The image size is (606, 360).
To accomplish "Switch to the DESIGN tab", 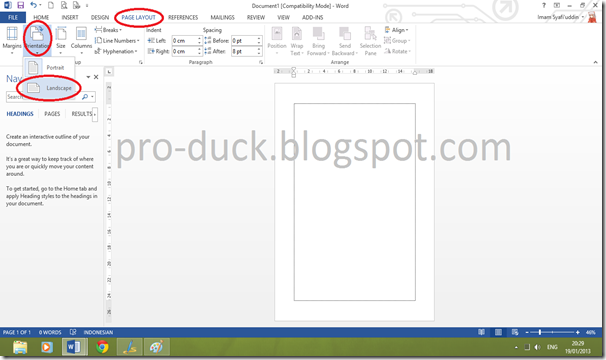I will pos(100,17).
